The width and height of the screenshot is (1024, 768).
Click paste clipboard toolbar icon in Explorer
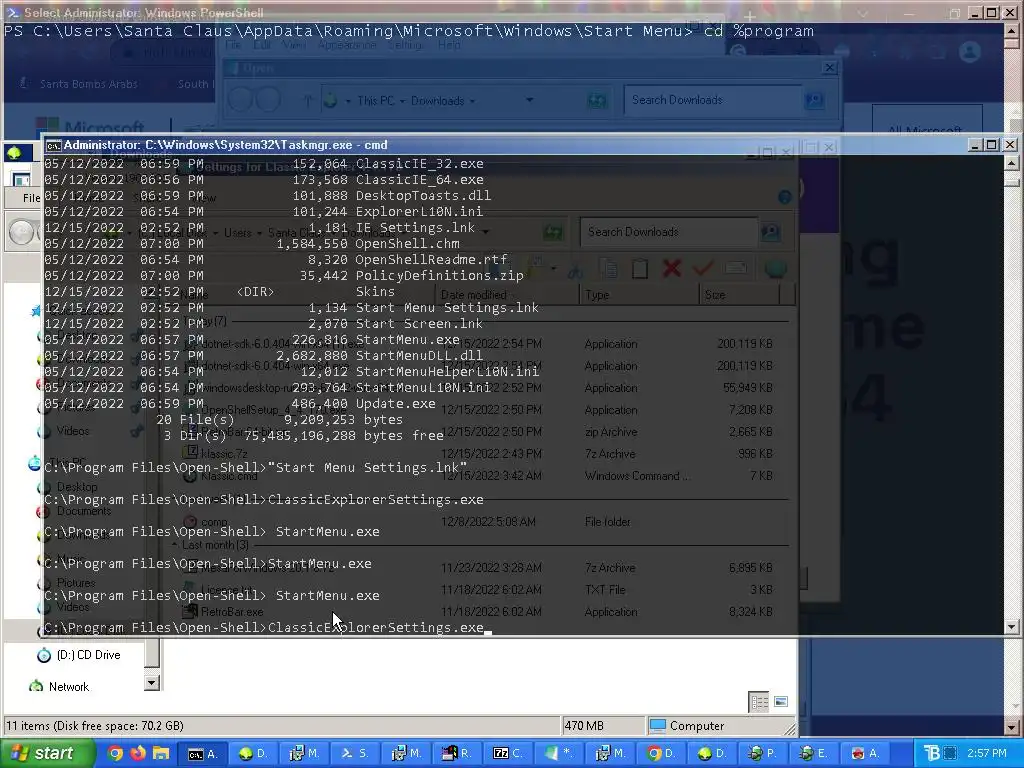coord(640,268)
